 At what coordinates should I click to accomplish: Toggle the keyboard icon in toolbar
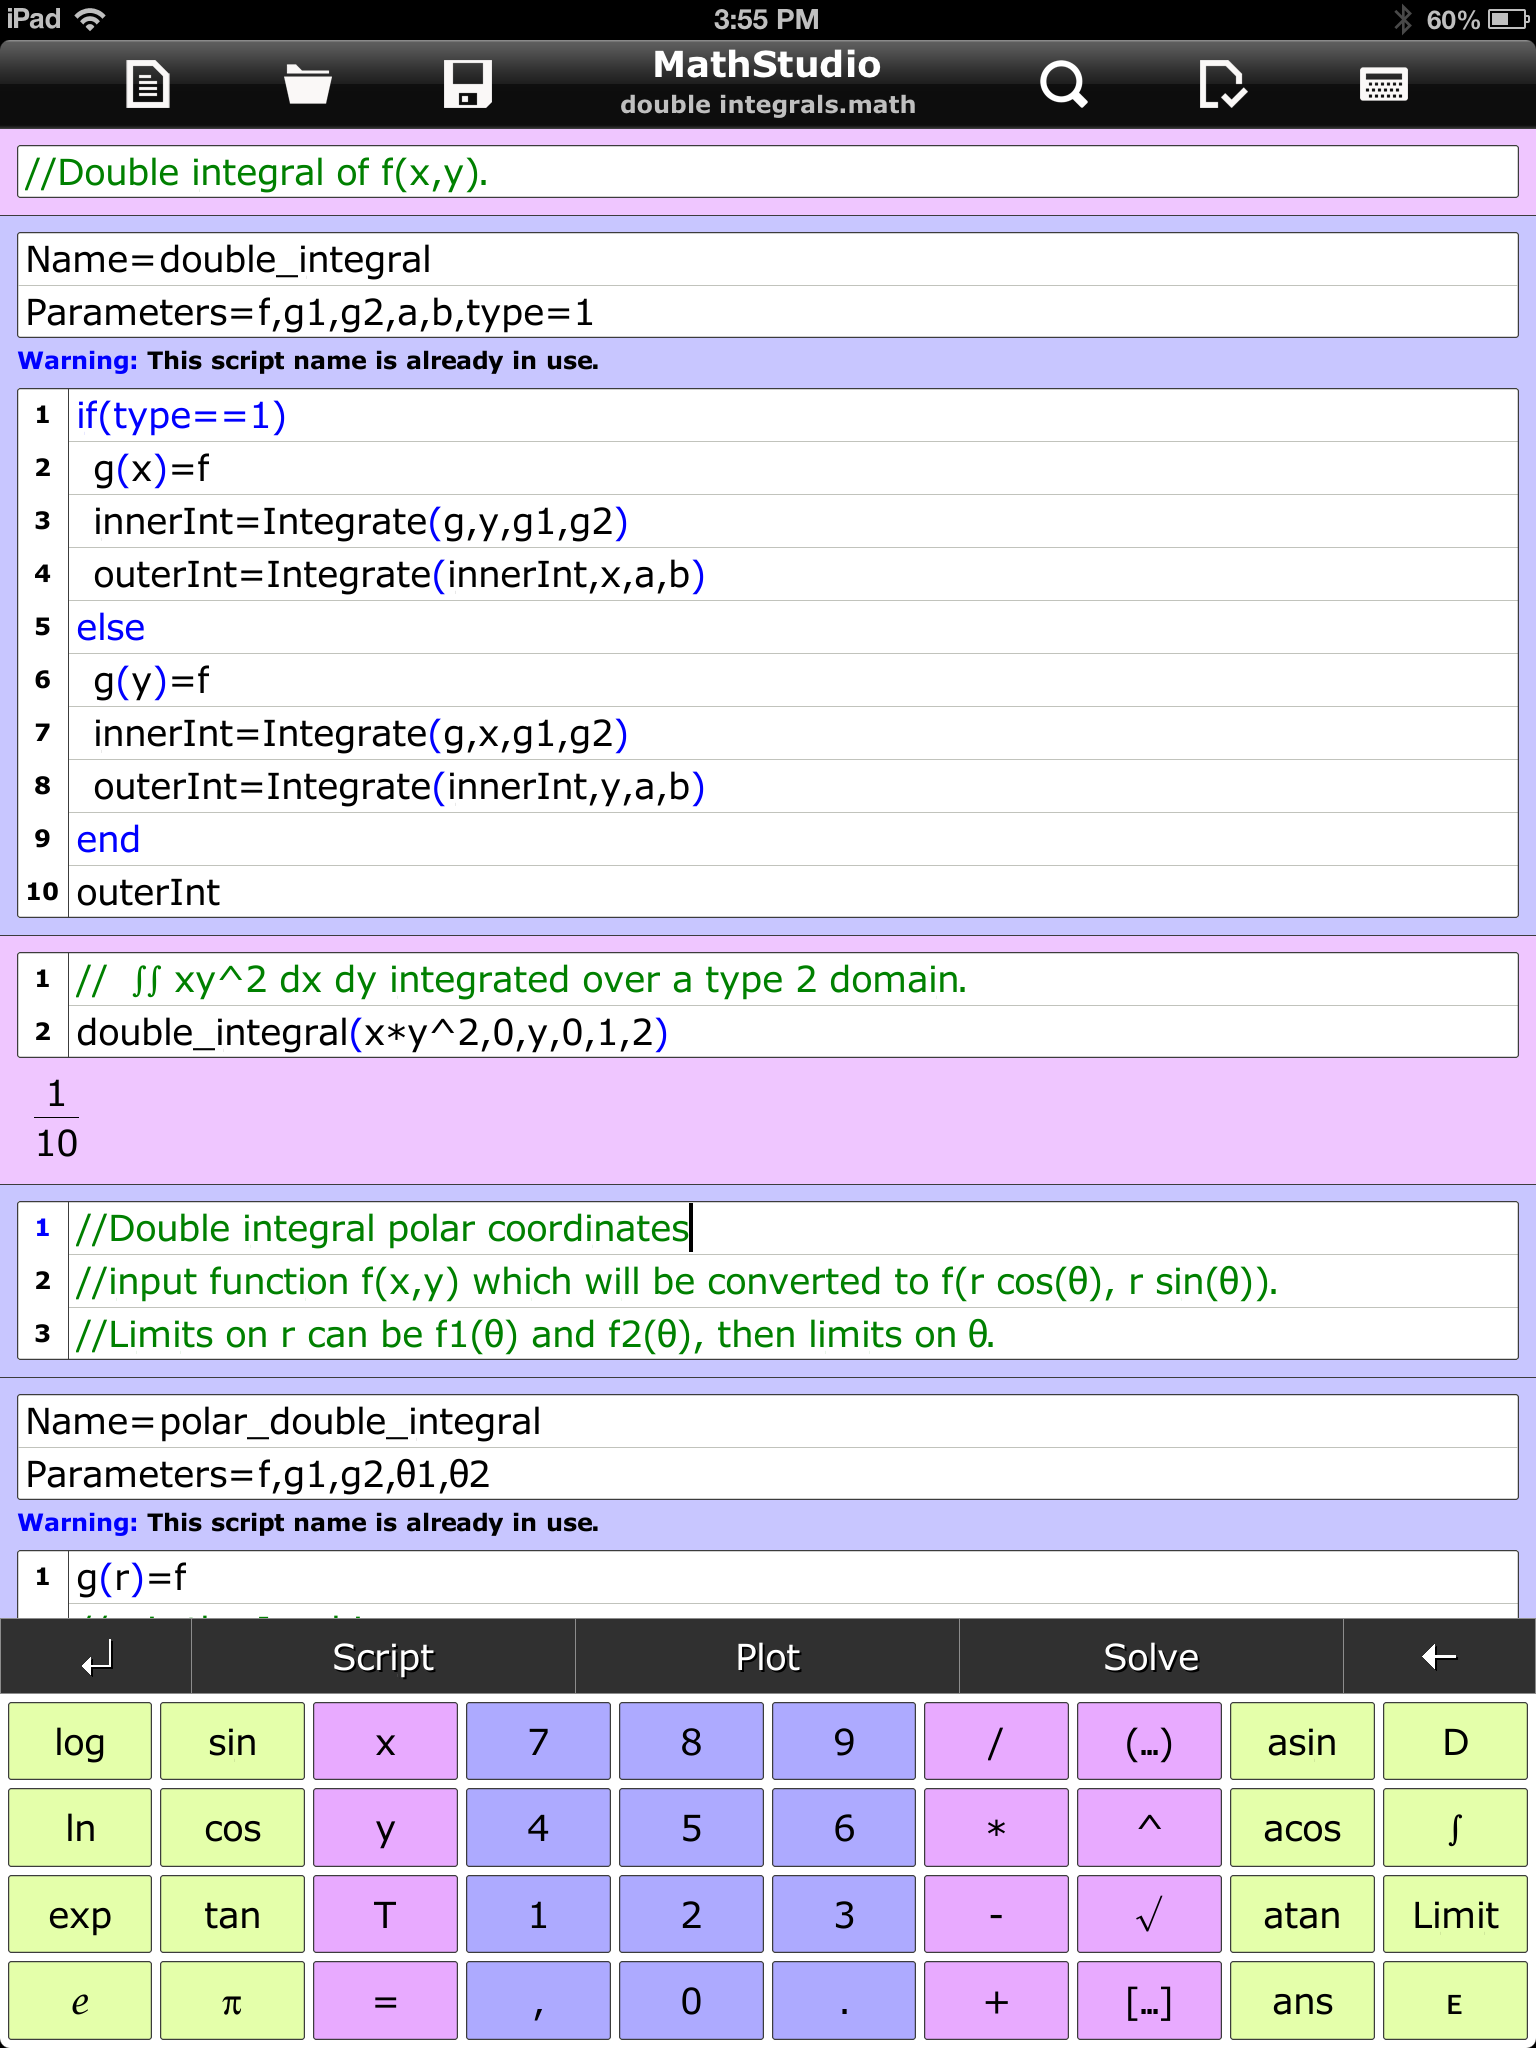1383,84
